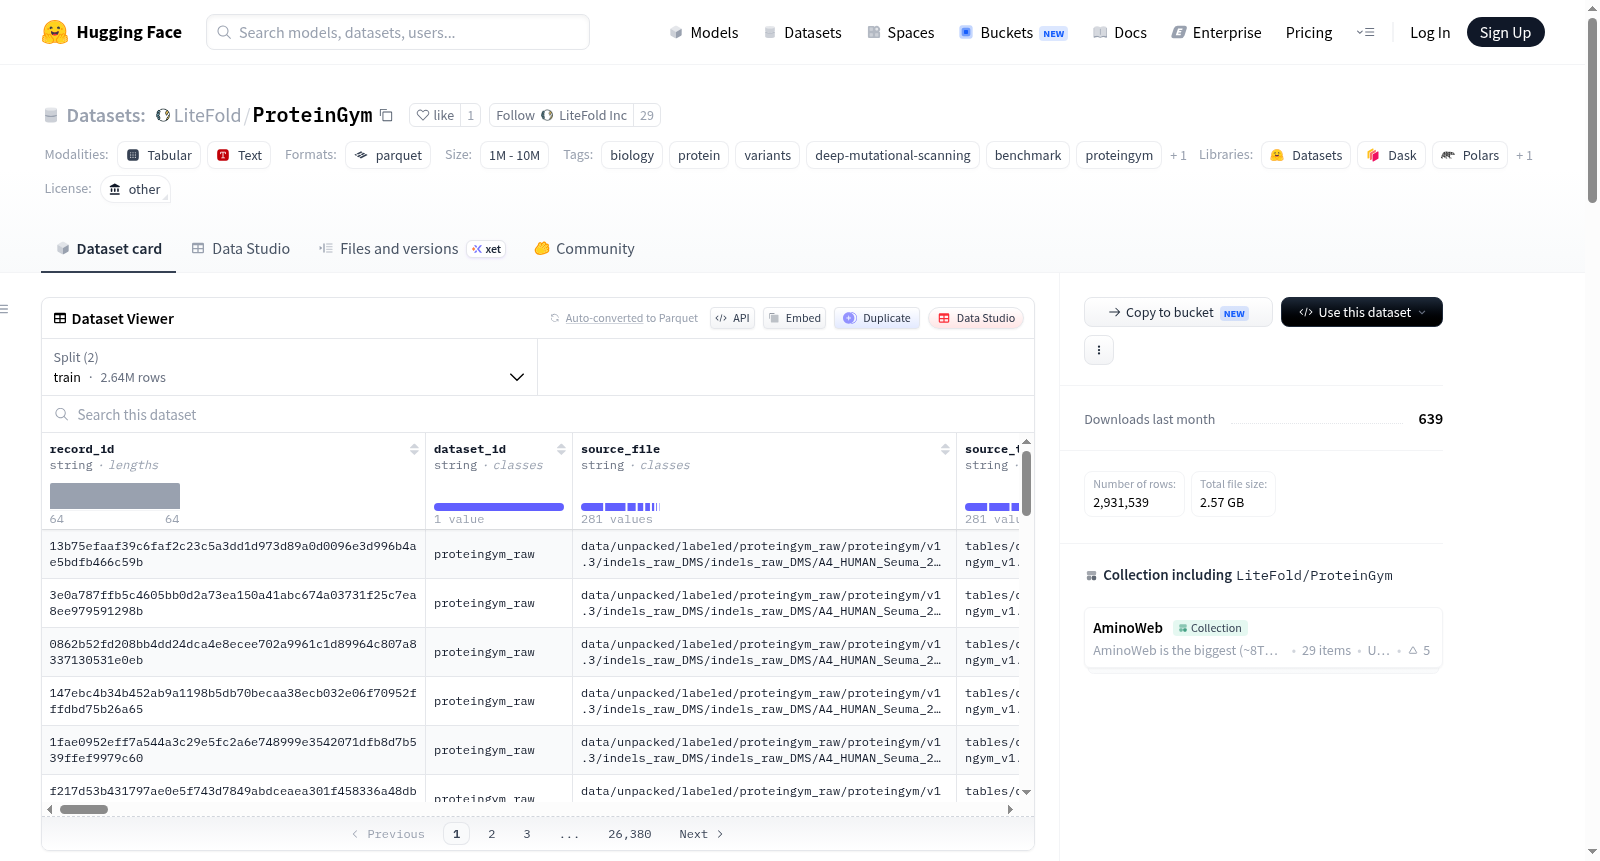Open the Use this dataset dropdown
1600x861 pixels.
pyautogui.click(x=1362, y=312)
